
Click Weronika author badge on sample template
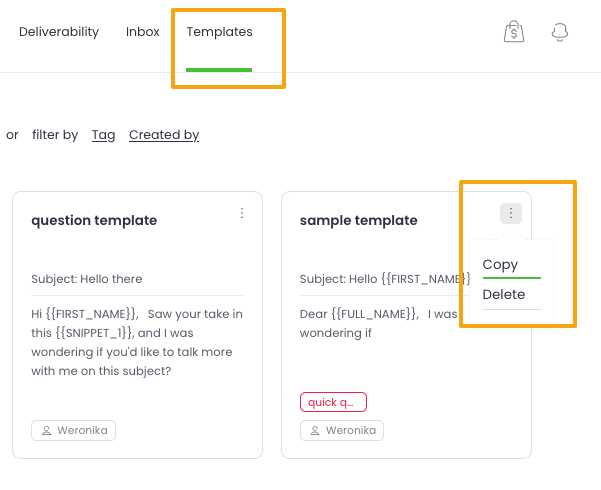[x=342, y=431]
